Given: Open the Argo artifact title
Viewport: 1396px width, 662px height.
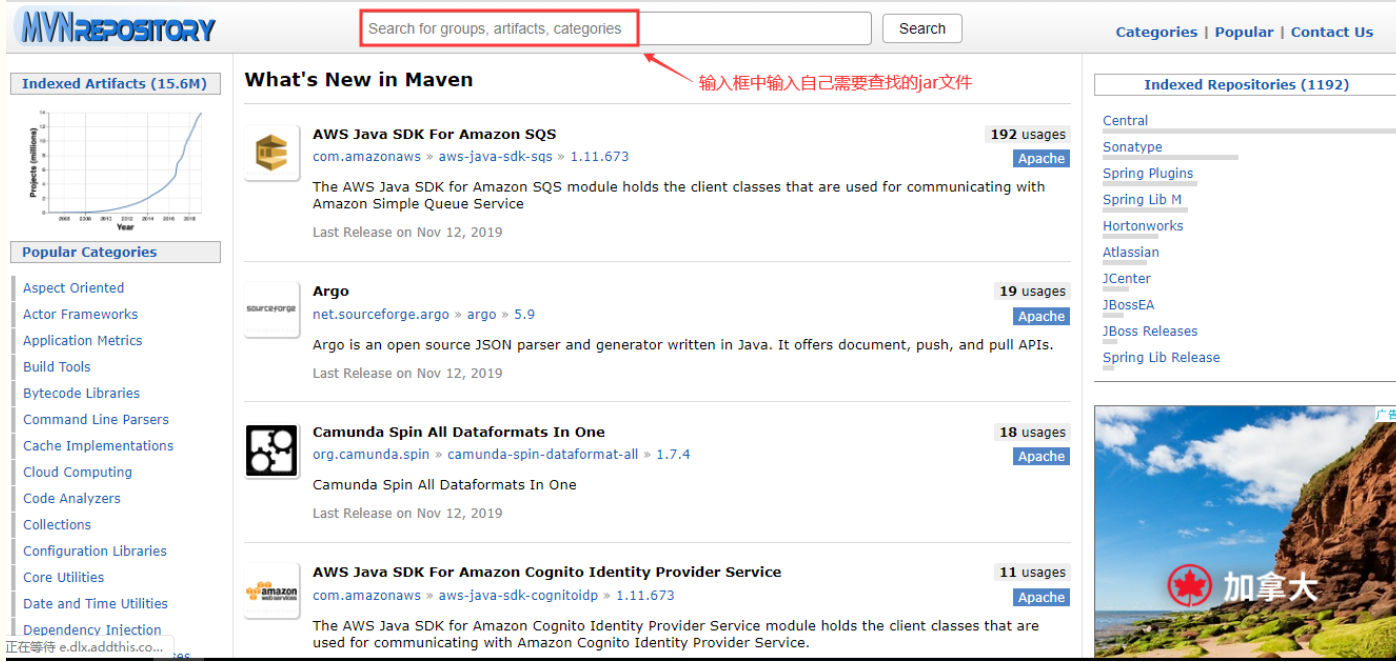Looking at the screenshot, I should 331,291.
